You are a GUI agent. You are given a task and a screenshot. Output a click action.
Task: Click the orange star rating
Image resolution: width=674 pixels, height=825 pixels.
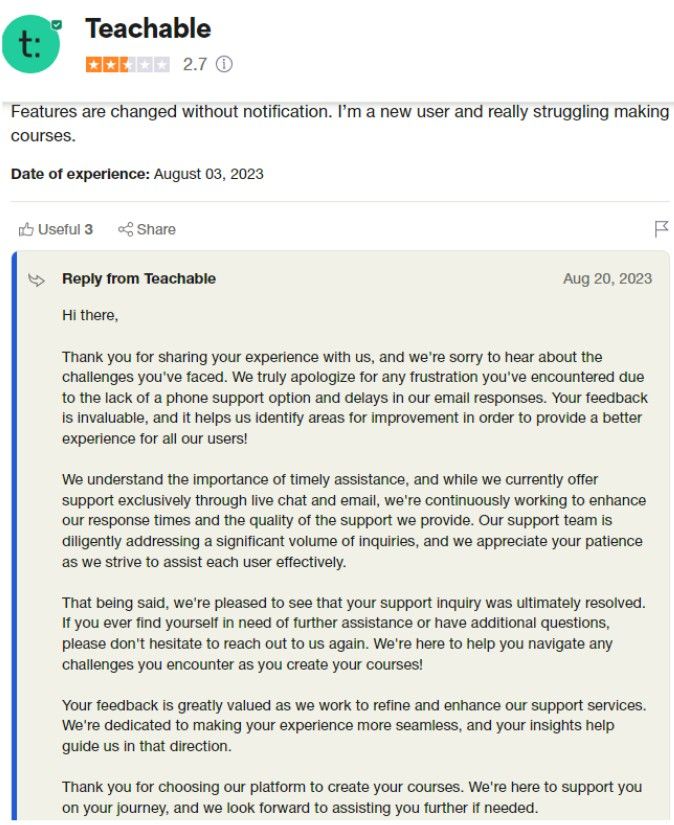[x=127, y=65]
